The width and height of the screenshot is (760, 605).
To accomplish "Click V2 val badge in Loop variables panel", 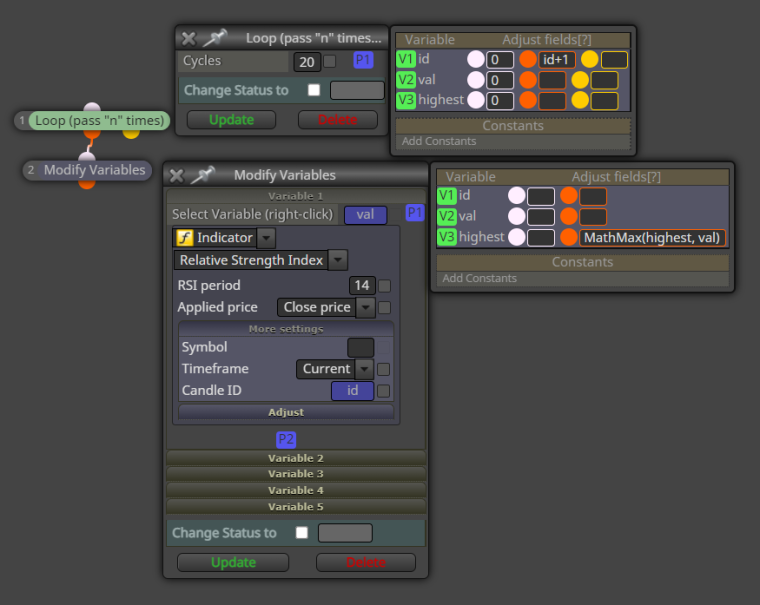I will pos(406,80).
